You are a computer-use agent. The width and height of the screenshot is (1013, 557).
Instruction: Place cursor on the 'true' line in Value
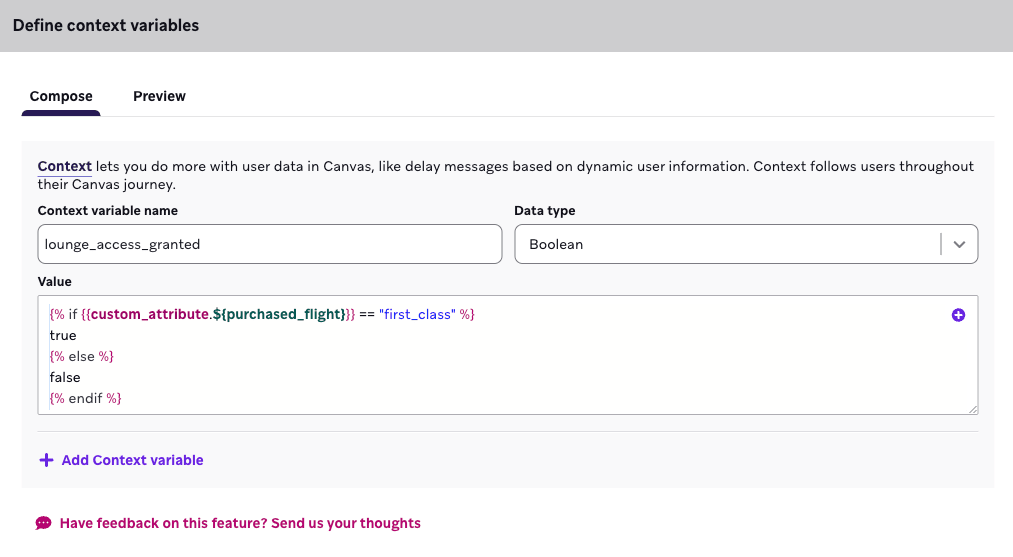(x=63, y=336)
